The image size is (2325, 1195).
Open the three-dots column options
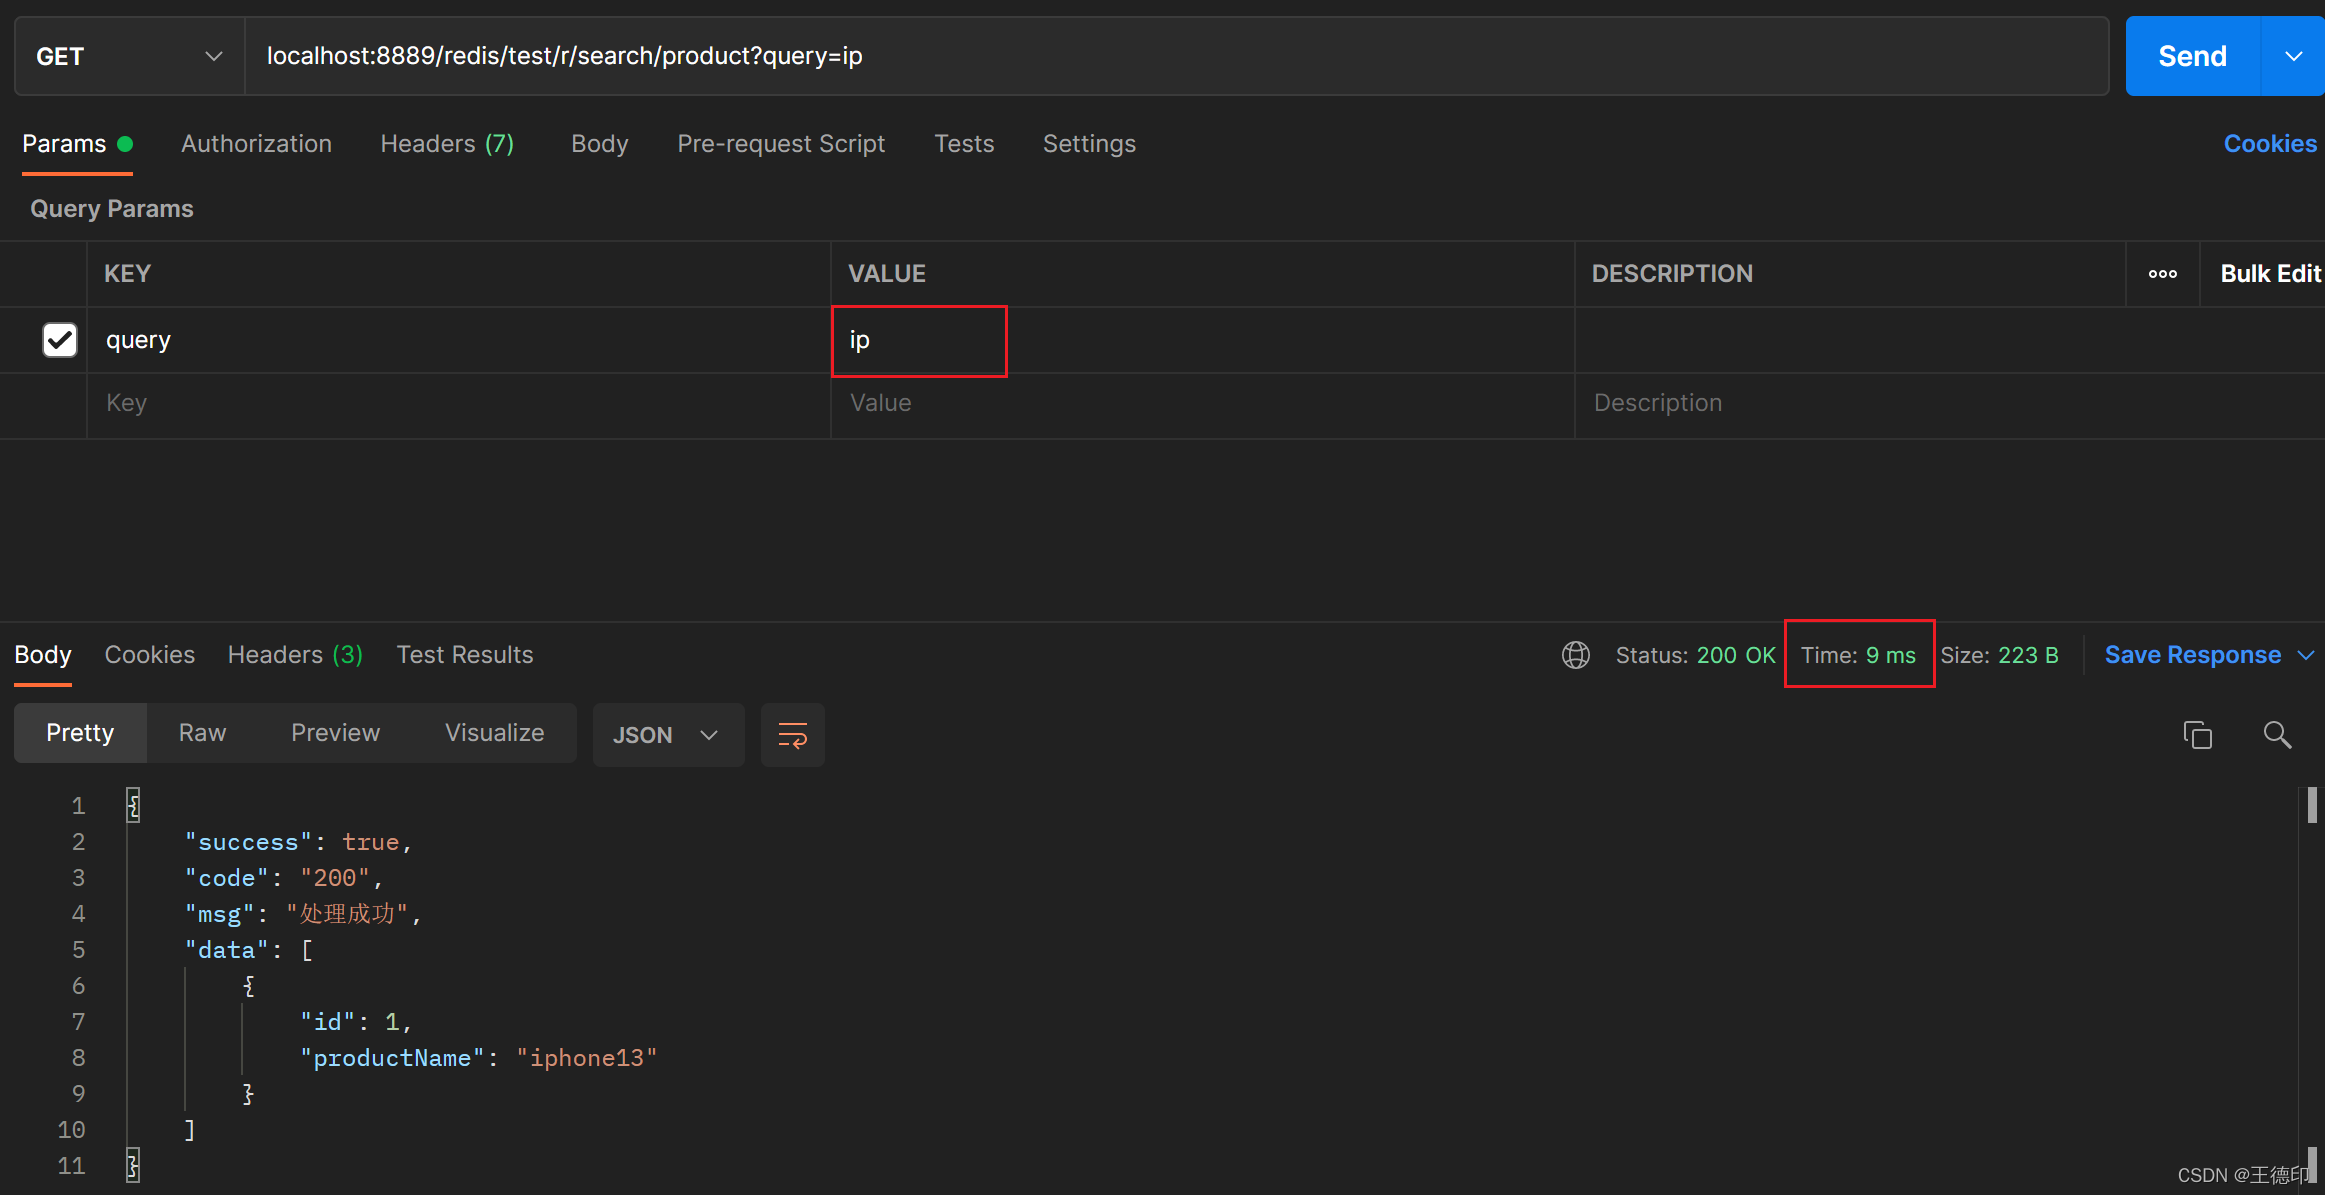click(x=2162, y=274)
